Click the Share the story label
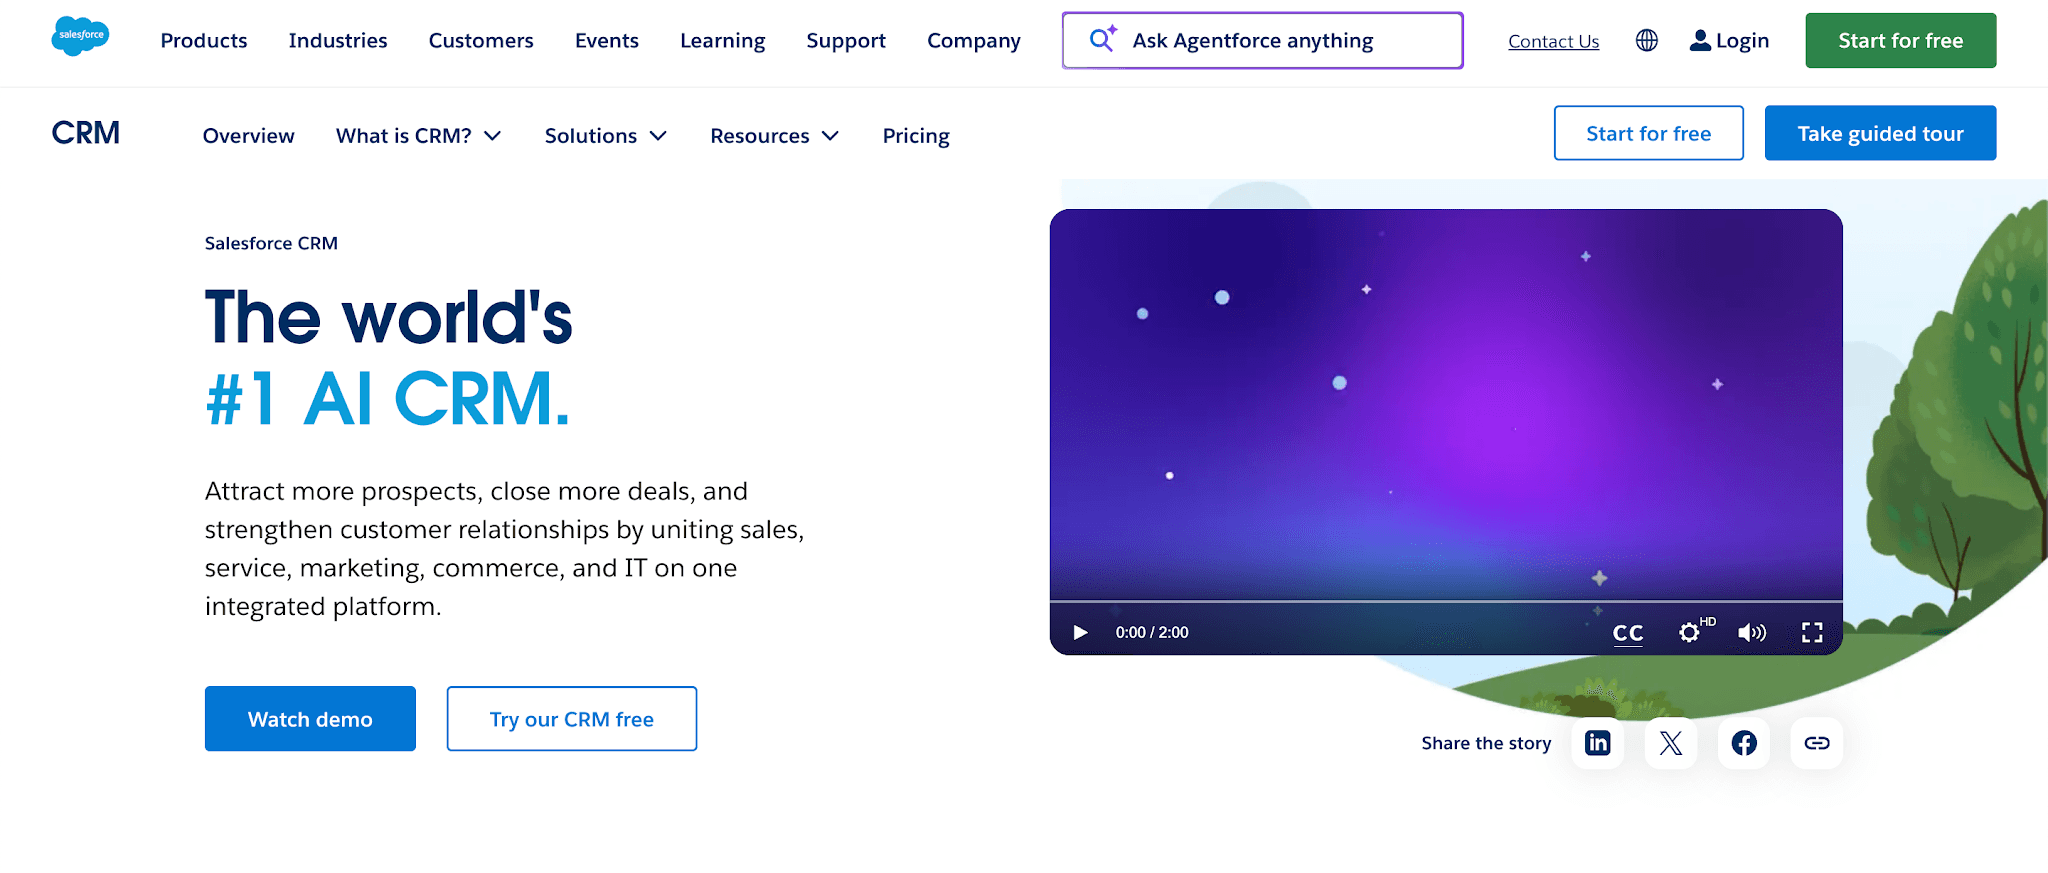Viewport: 2048px width, 873px height. click(1486, 743)
